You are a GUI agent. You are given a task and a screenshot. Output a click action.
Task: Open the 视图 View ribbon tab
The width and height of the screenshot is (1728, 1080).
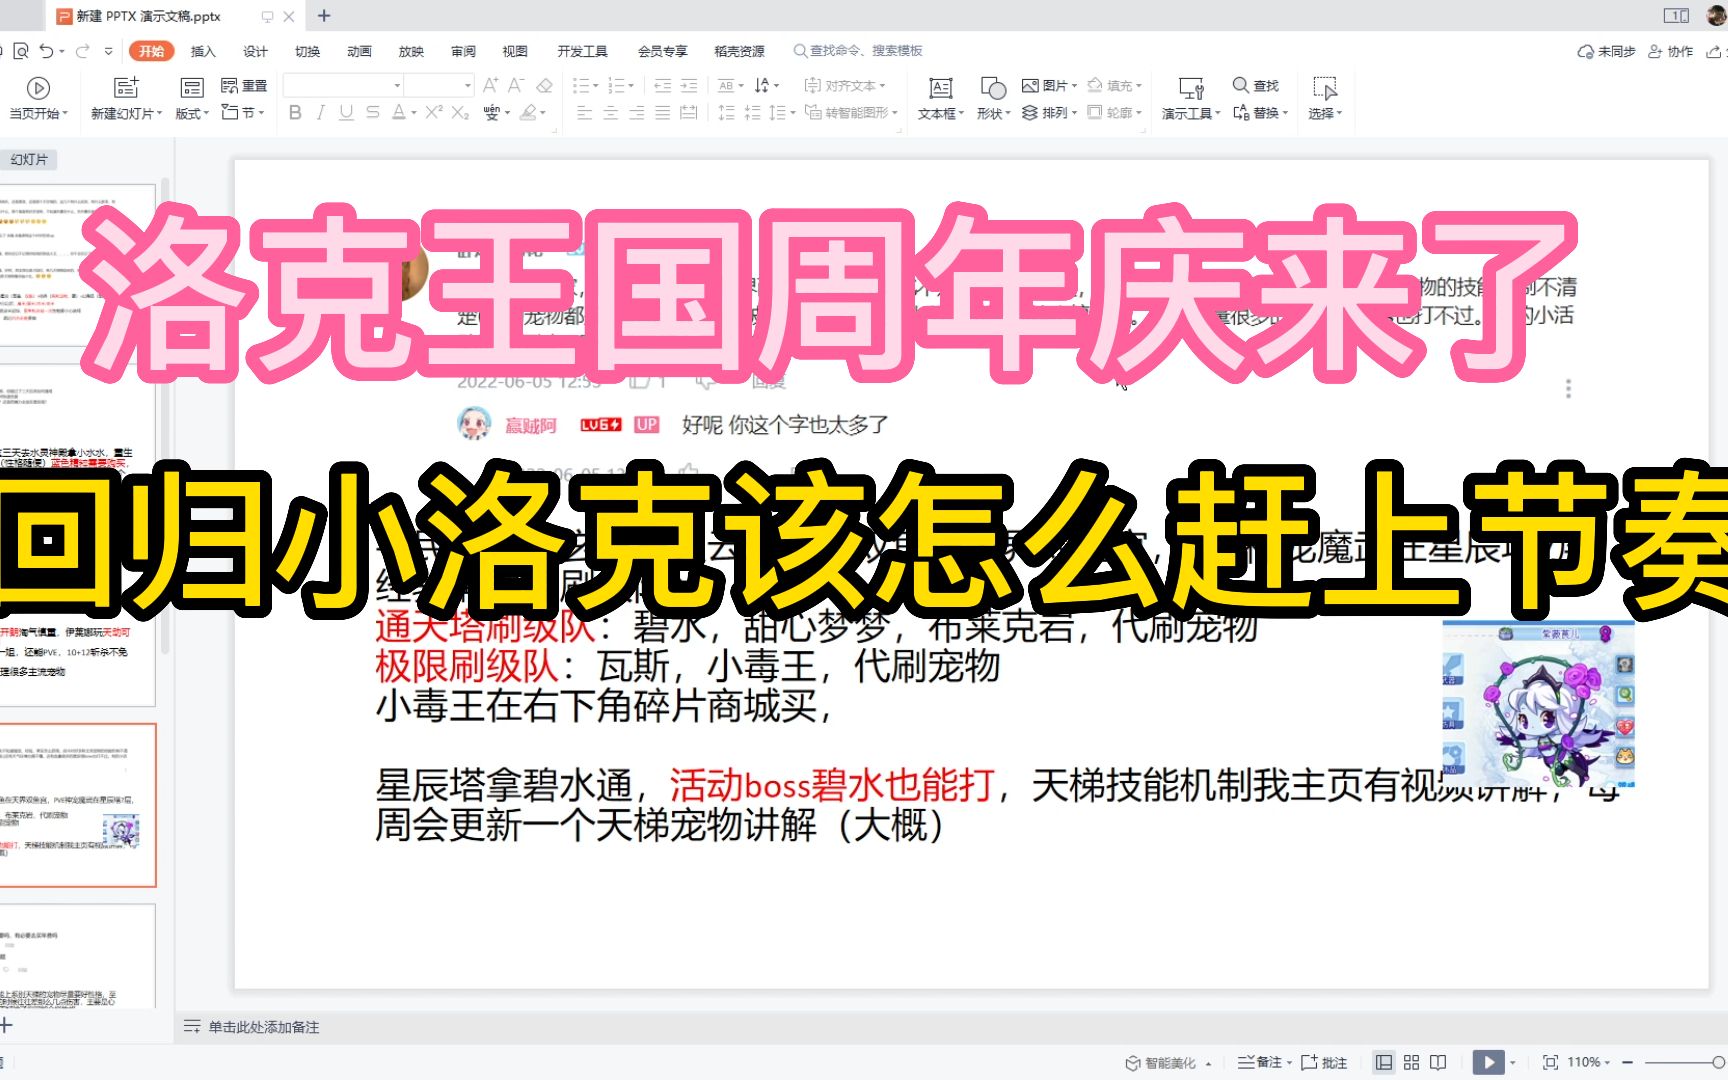(x=515, y=51)
